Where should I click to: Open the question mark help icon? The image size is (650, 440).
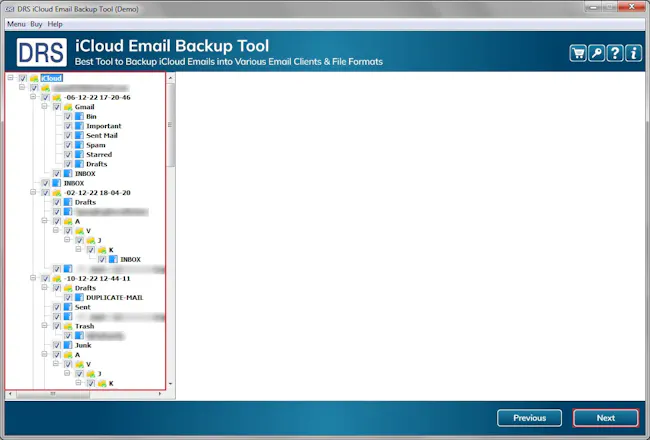(615, 53)
